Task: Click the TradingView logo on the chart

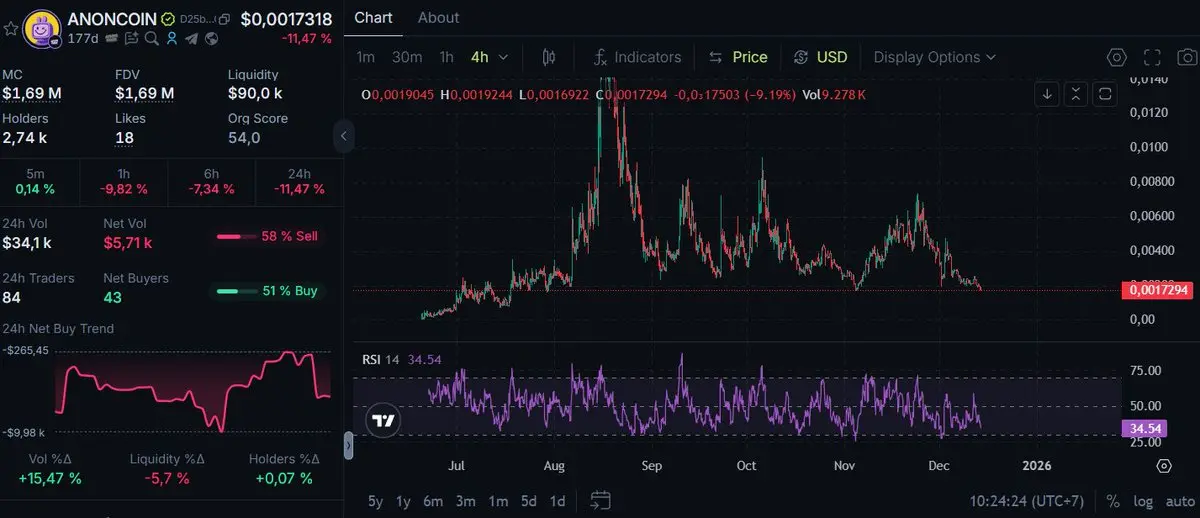Action: coord(381,421)
